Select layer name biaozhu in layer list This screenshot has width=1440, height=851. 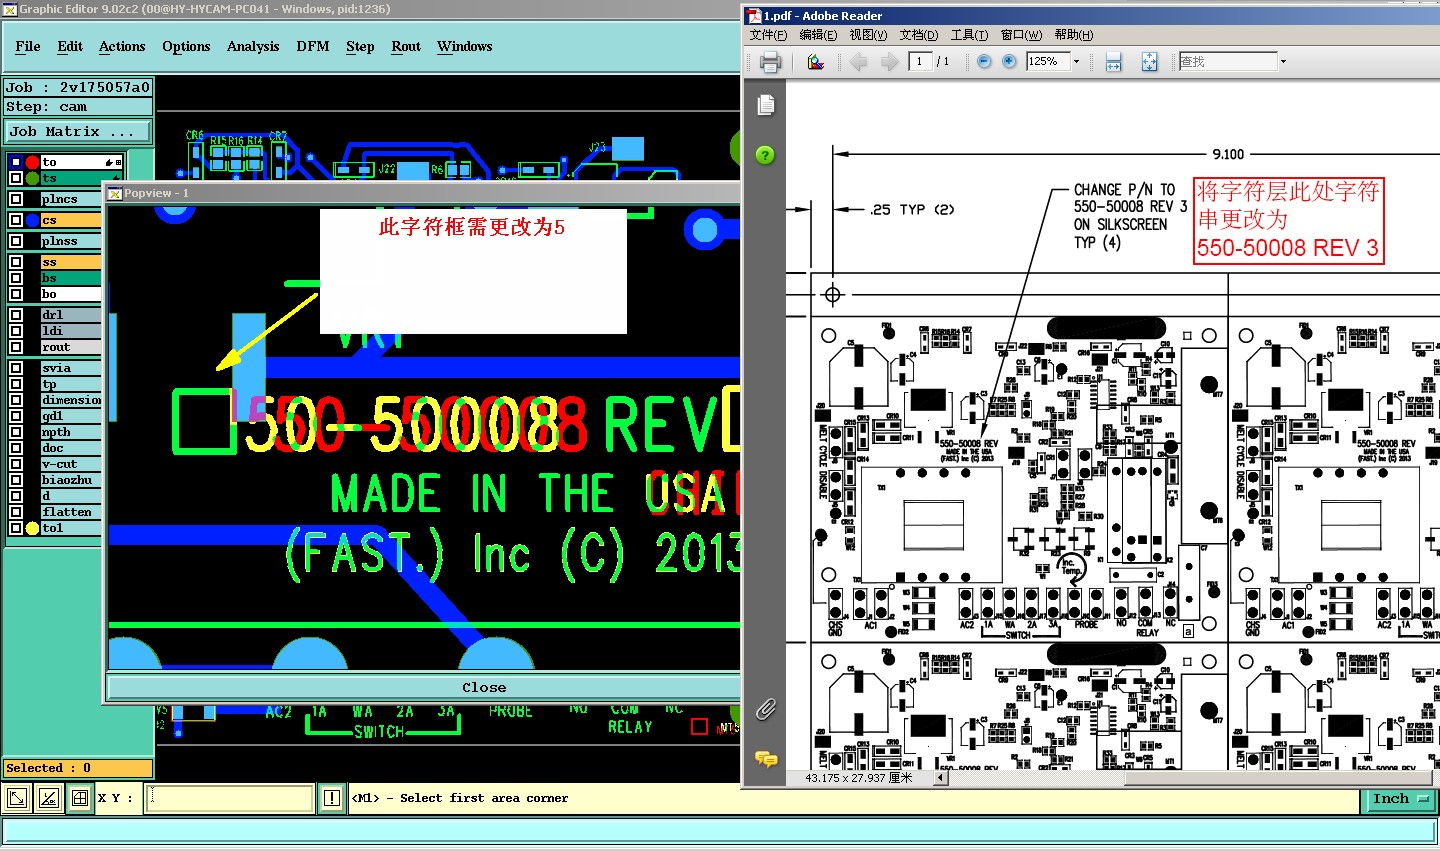(67, 480)
